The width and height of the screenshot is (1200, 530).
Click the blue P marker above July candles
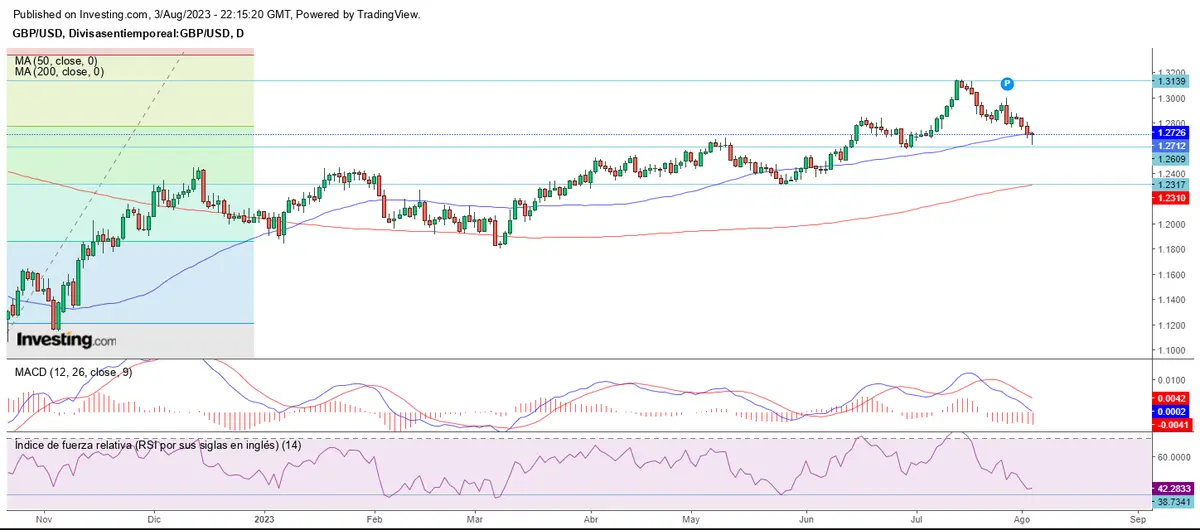point(1008,84)
